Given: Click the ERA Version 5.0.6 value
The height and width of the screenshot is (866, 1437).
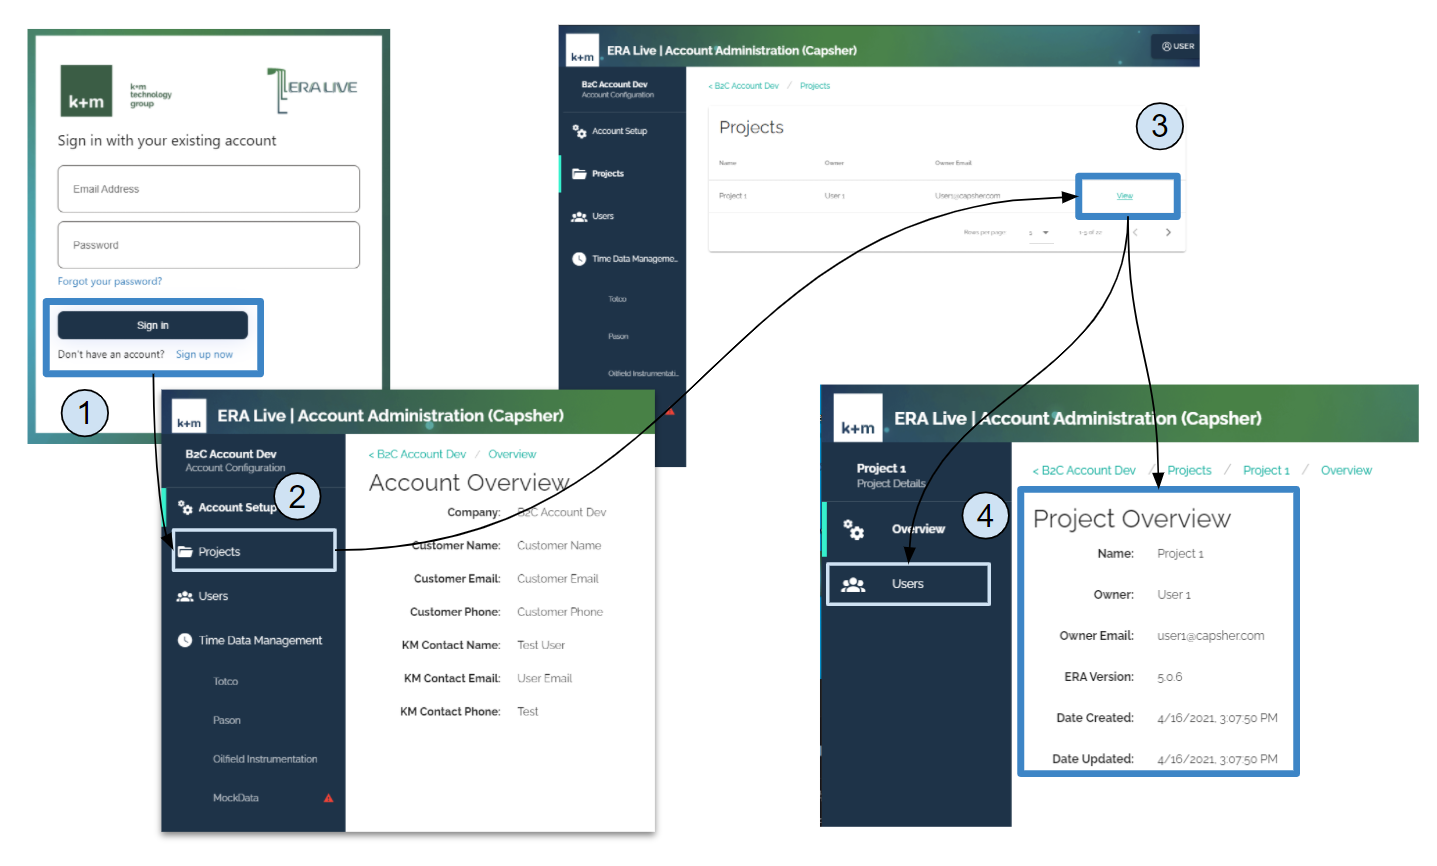Looking at the screenshot, I should 1169,678.
